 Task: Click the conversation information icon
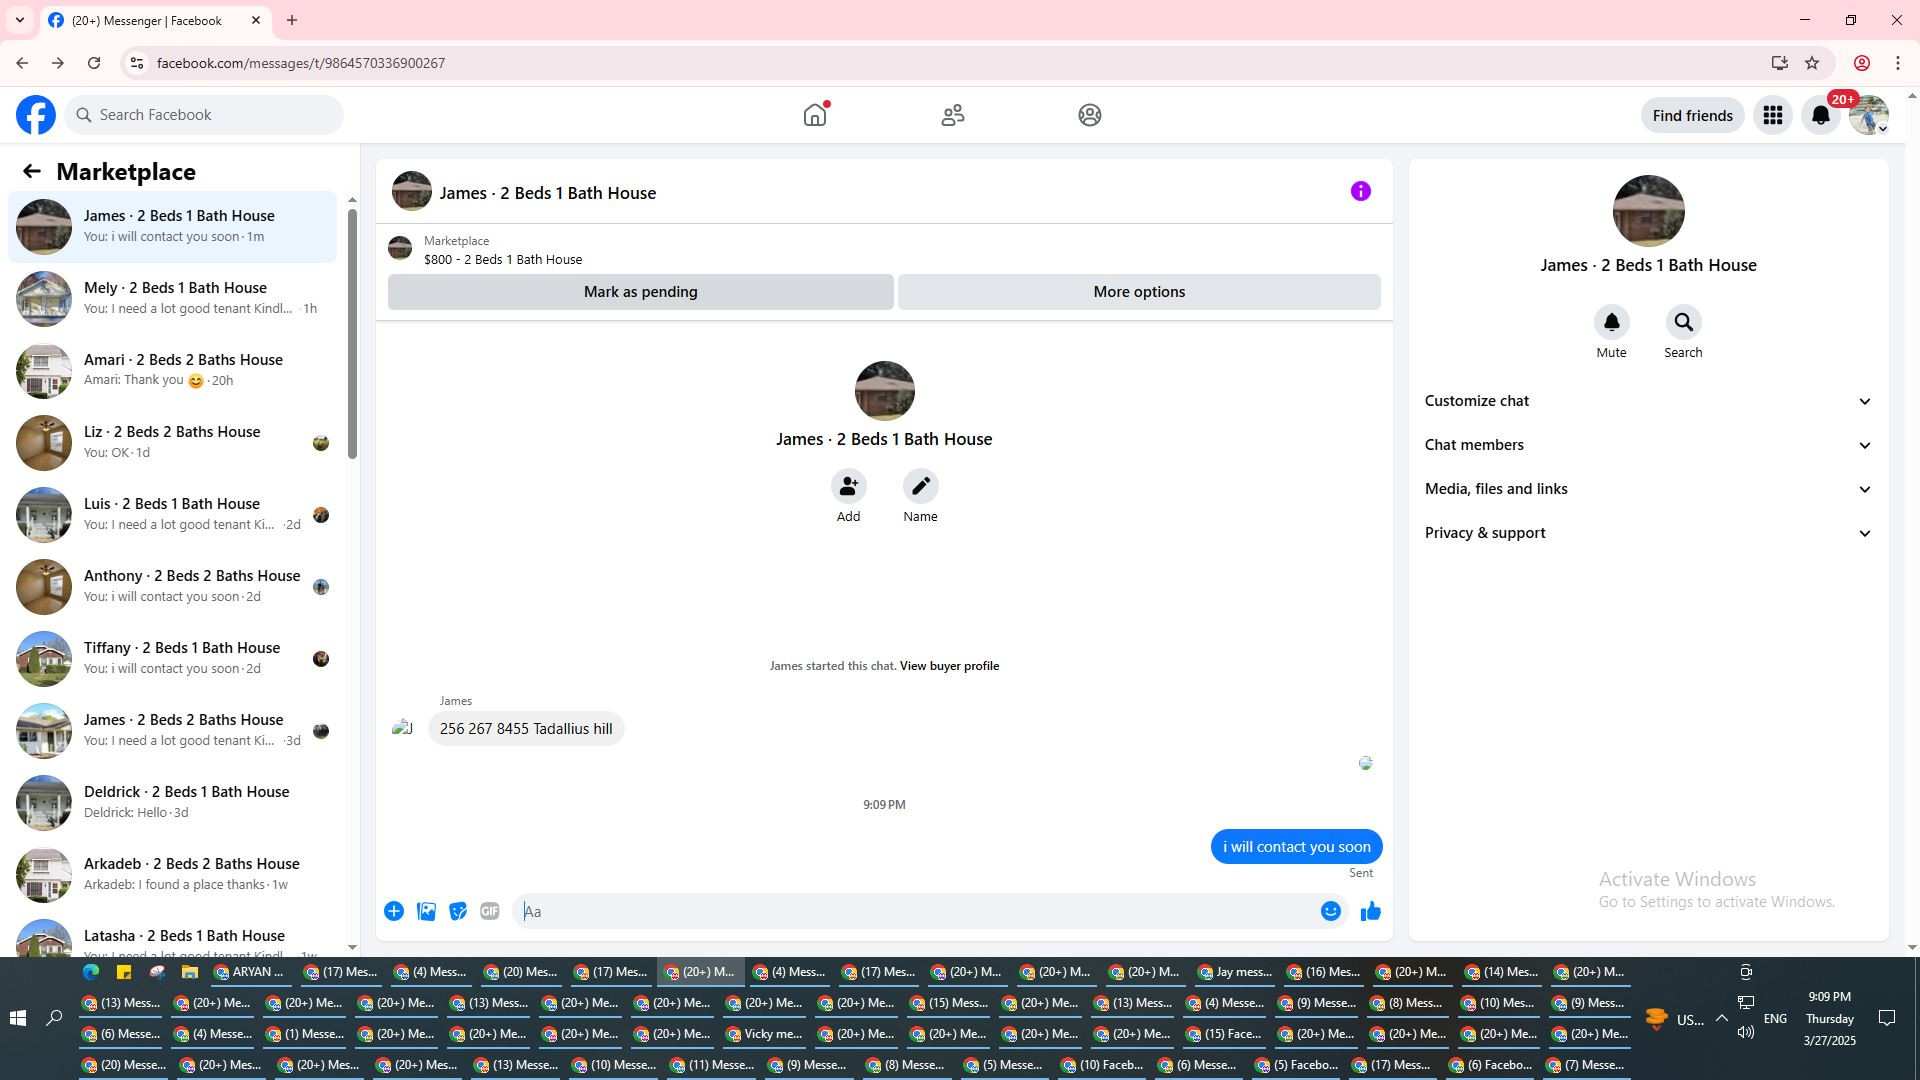[x=1361, y=191]
